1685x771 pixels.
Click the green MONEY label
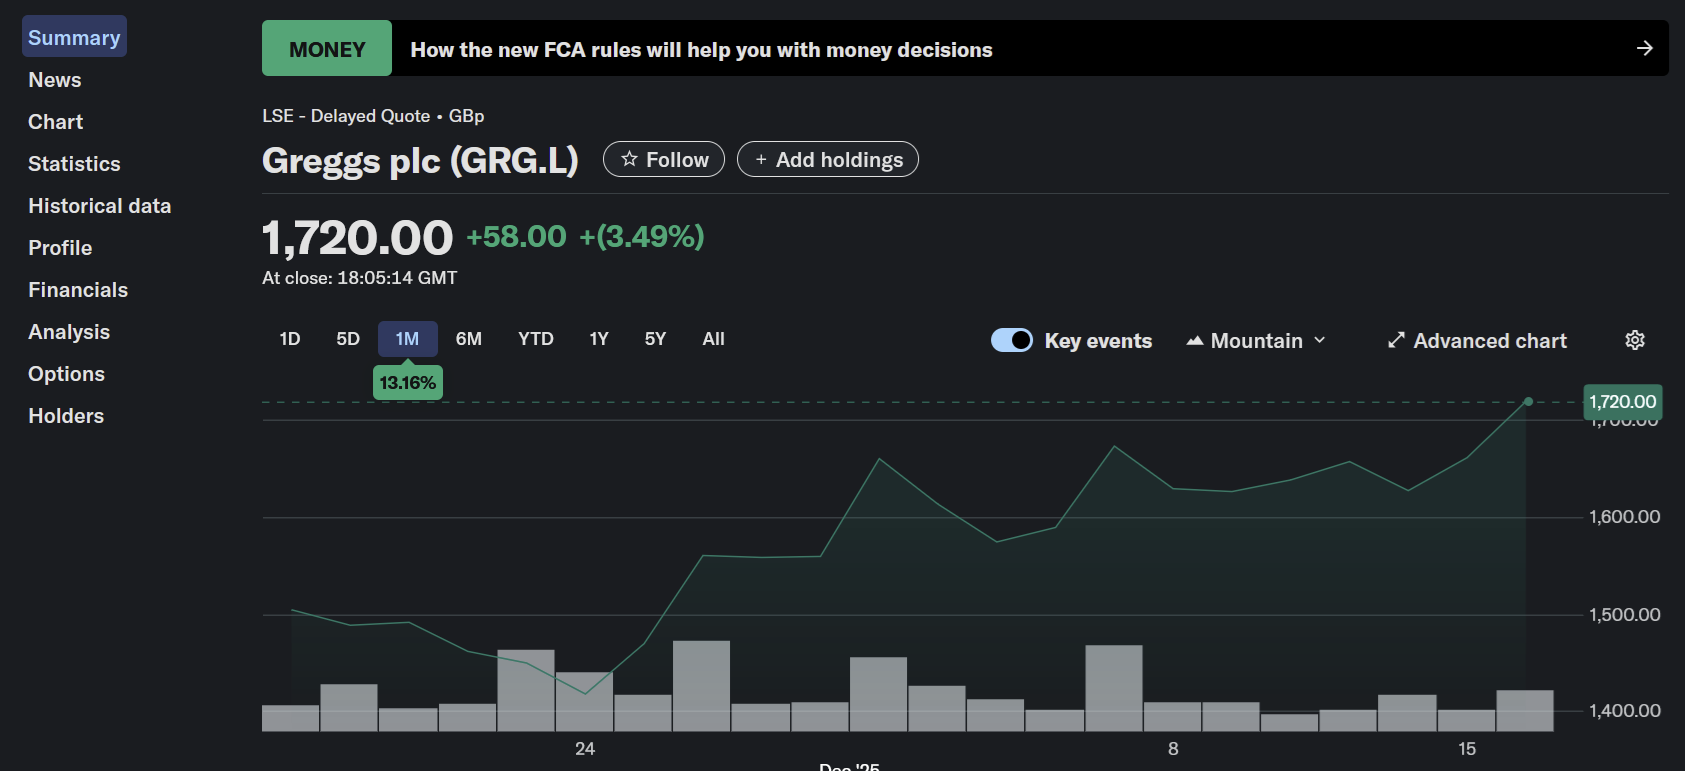coord(327,48)
